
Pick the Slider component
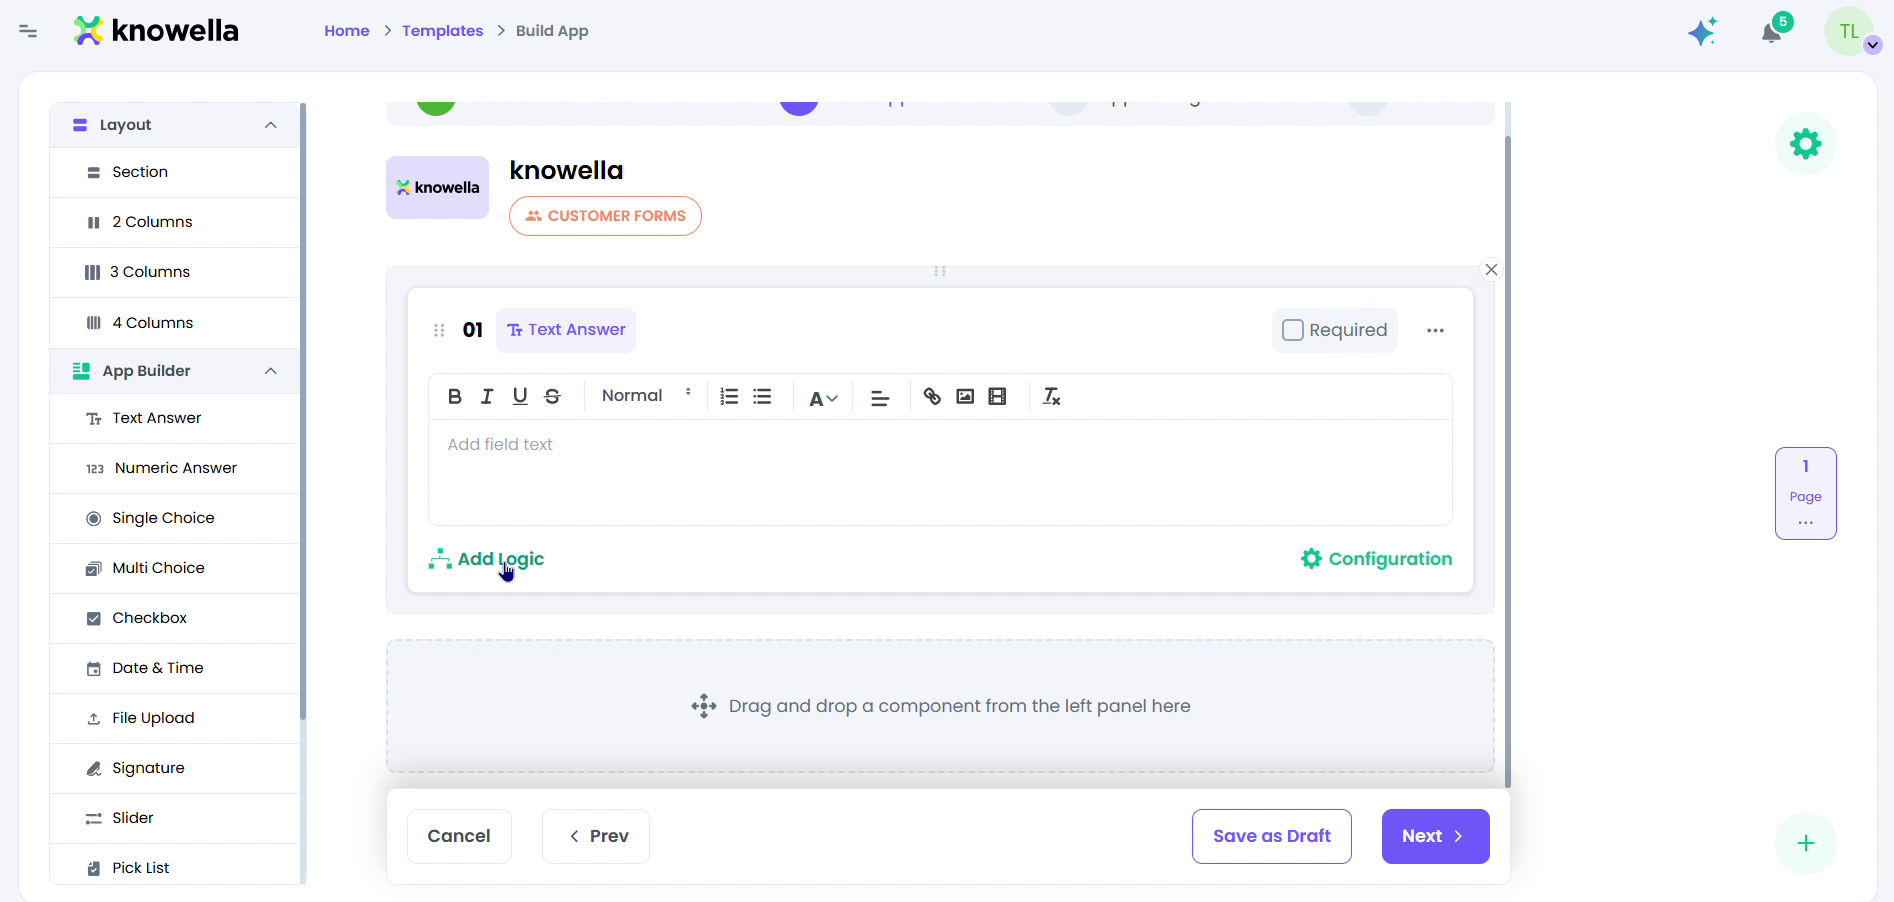click(x=175, y=818)
